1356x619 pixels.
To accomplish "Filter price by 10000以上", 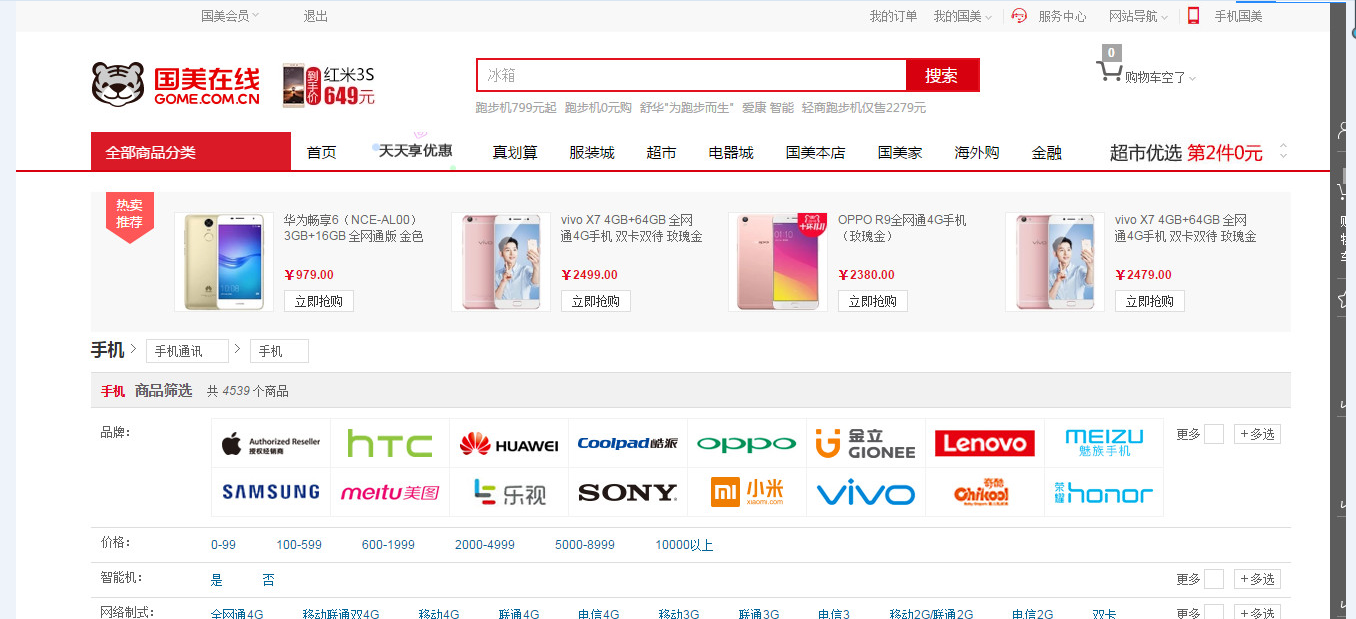I will tap(685, 545).
